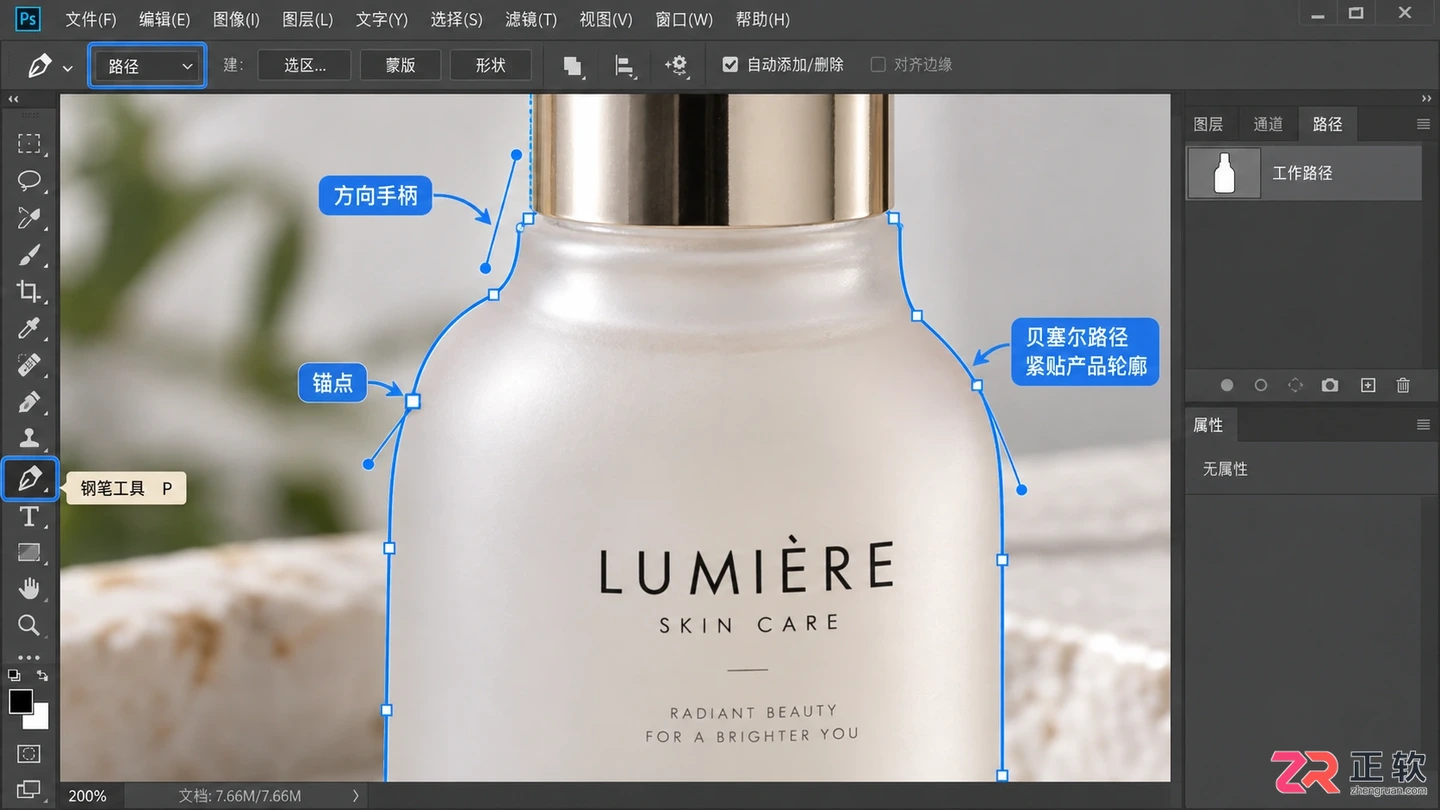1440x810 pixels.
Task: Open the 图层(L) menu
Action: point(307,19)
